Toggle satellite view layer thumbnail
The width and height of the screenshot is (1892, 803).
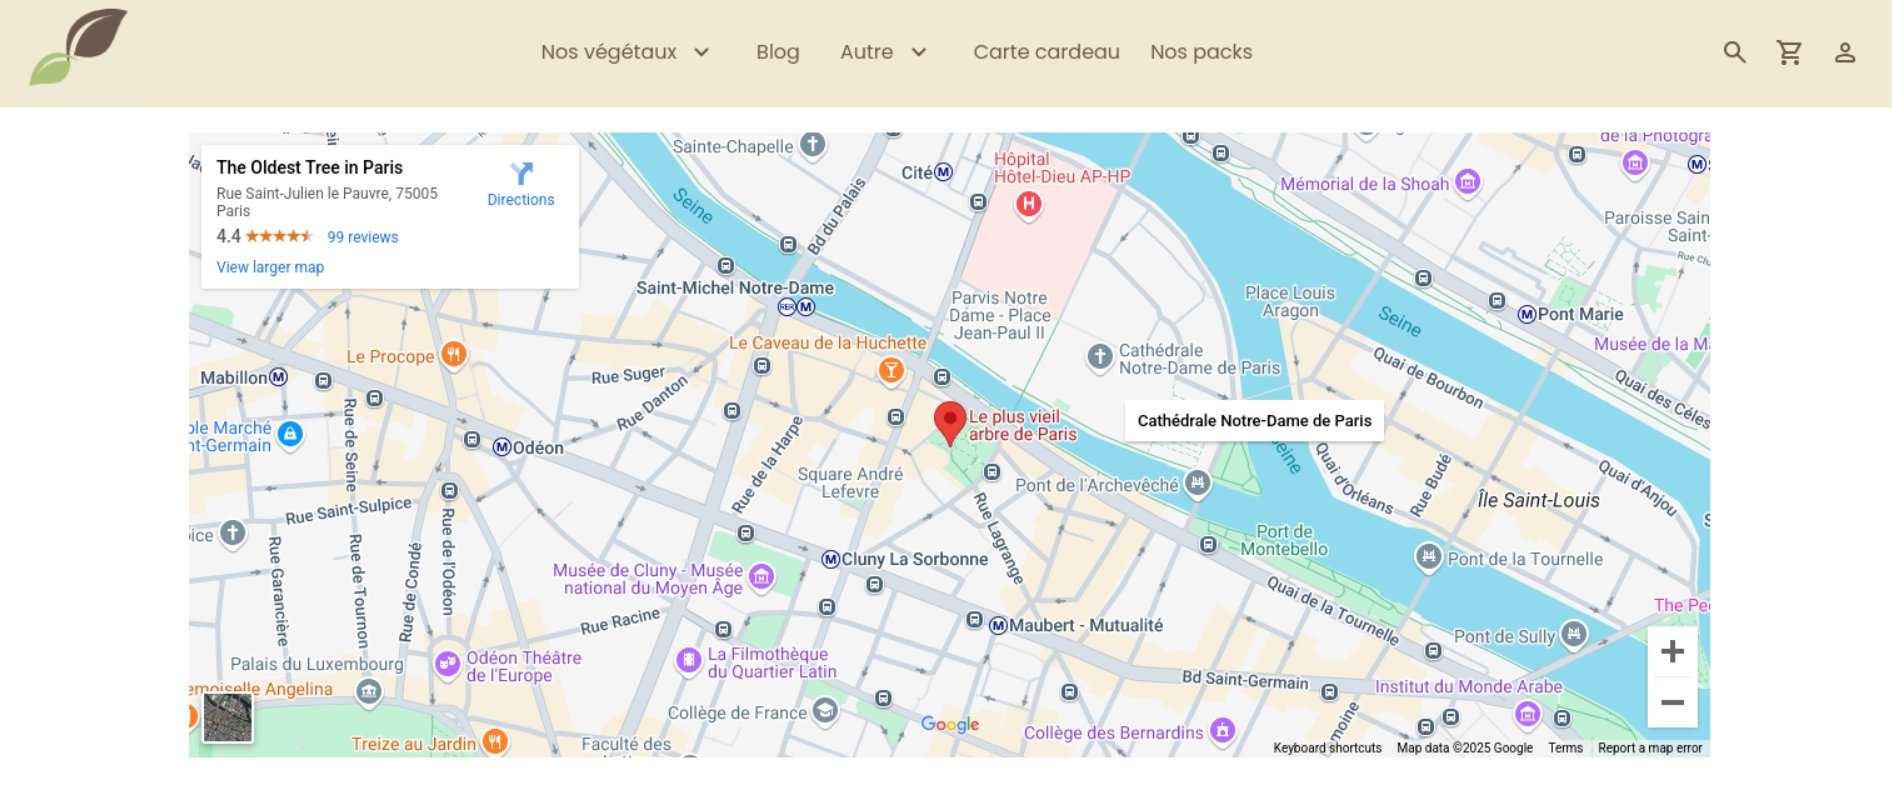coord(228,717)
